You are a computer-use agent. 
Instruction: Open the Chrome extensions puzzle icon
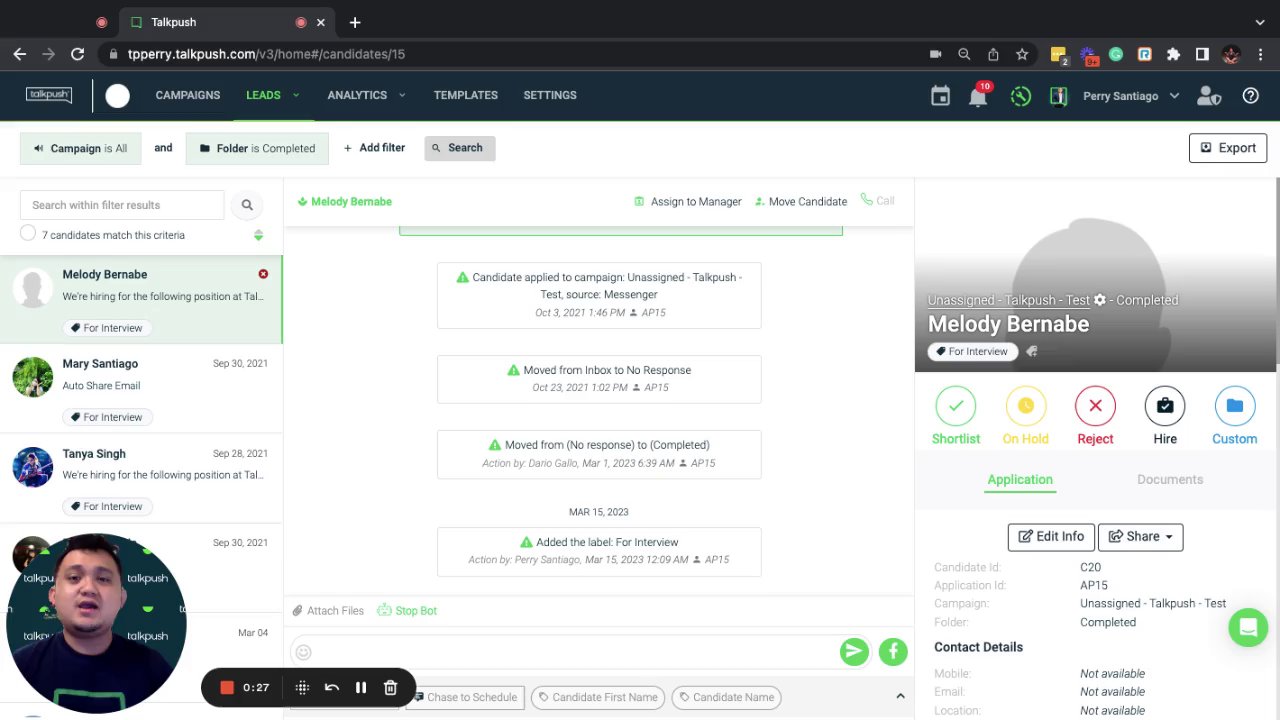(x=1174, y=54)
